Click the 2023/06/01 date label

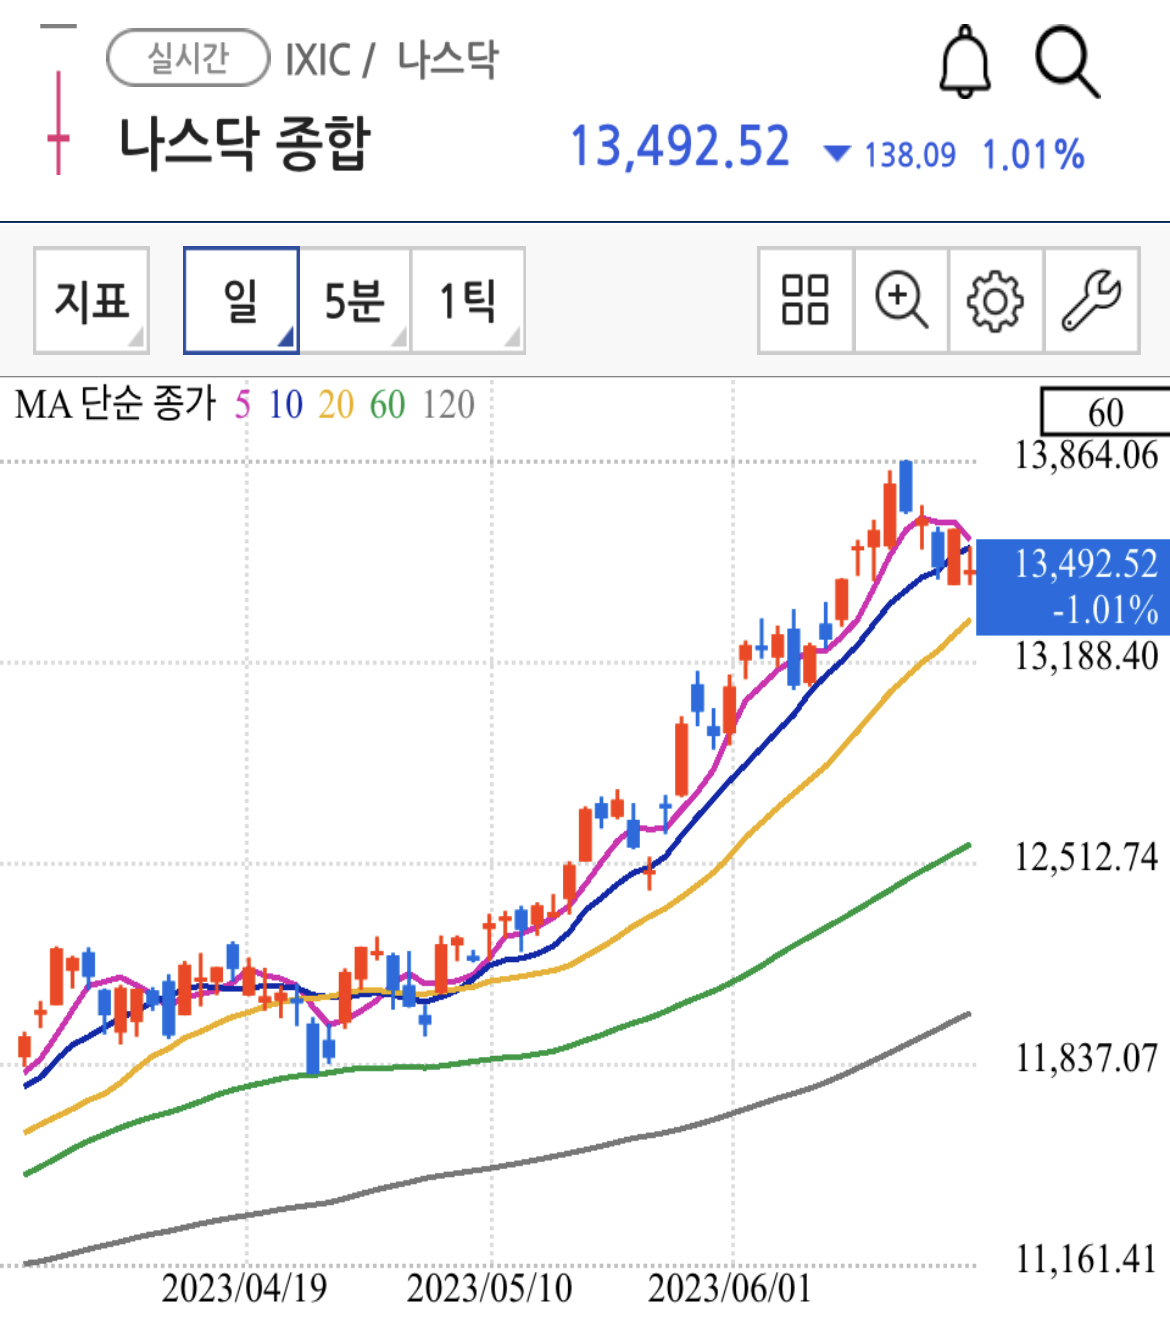[x=730, y=1288]
